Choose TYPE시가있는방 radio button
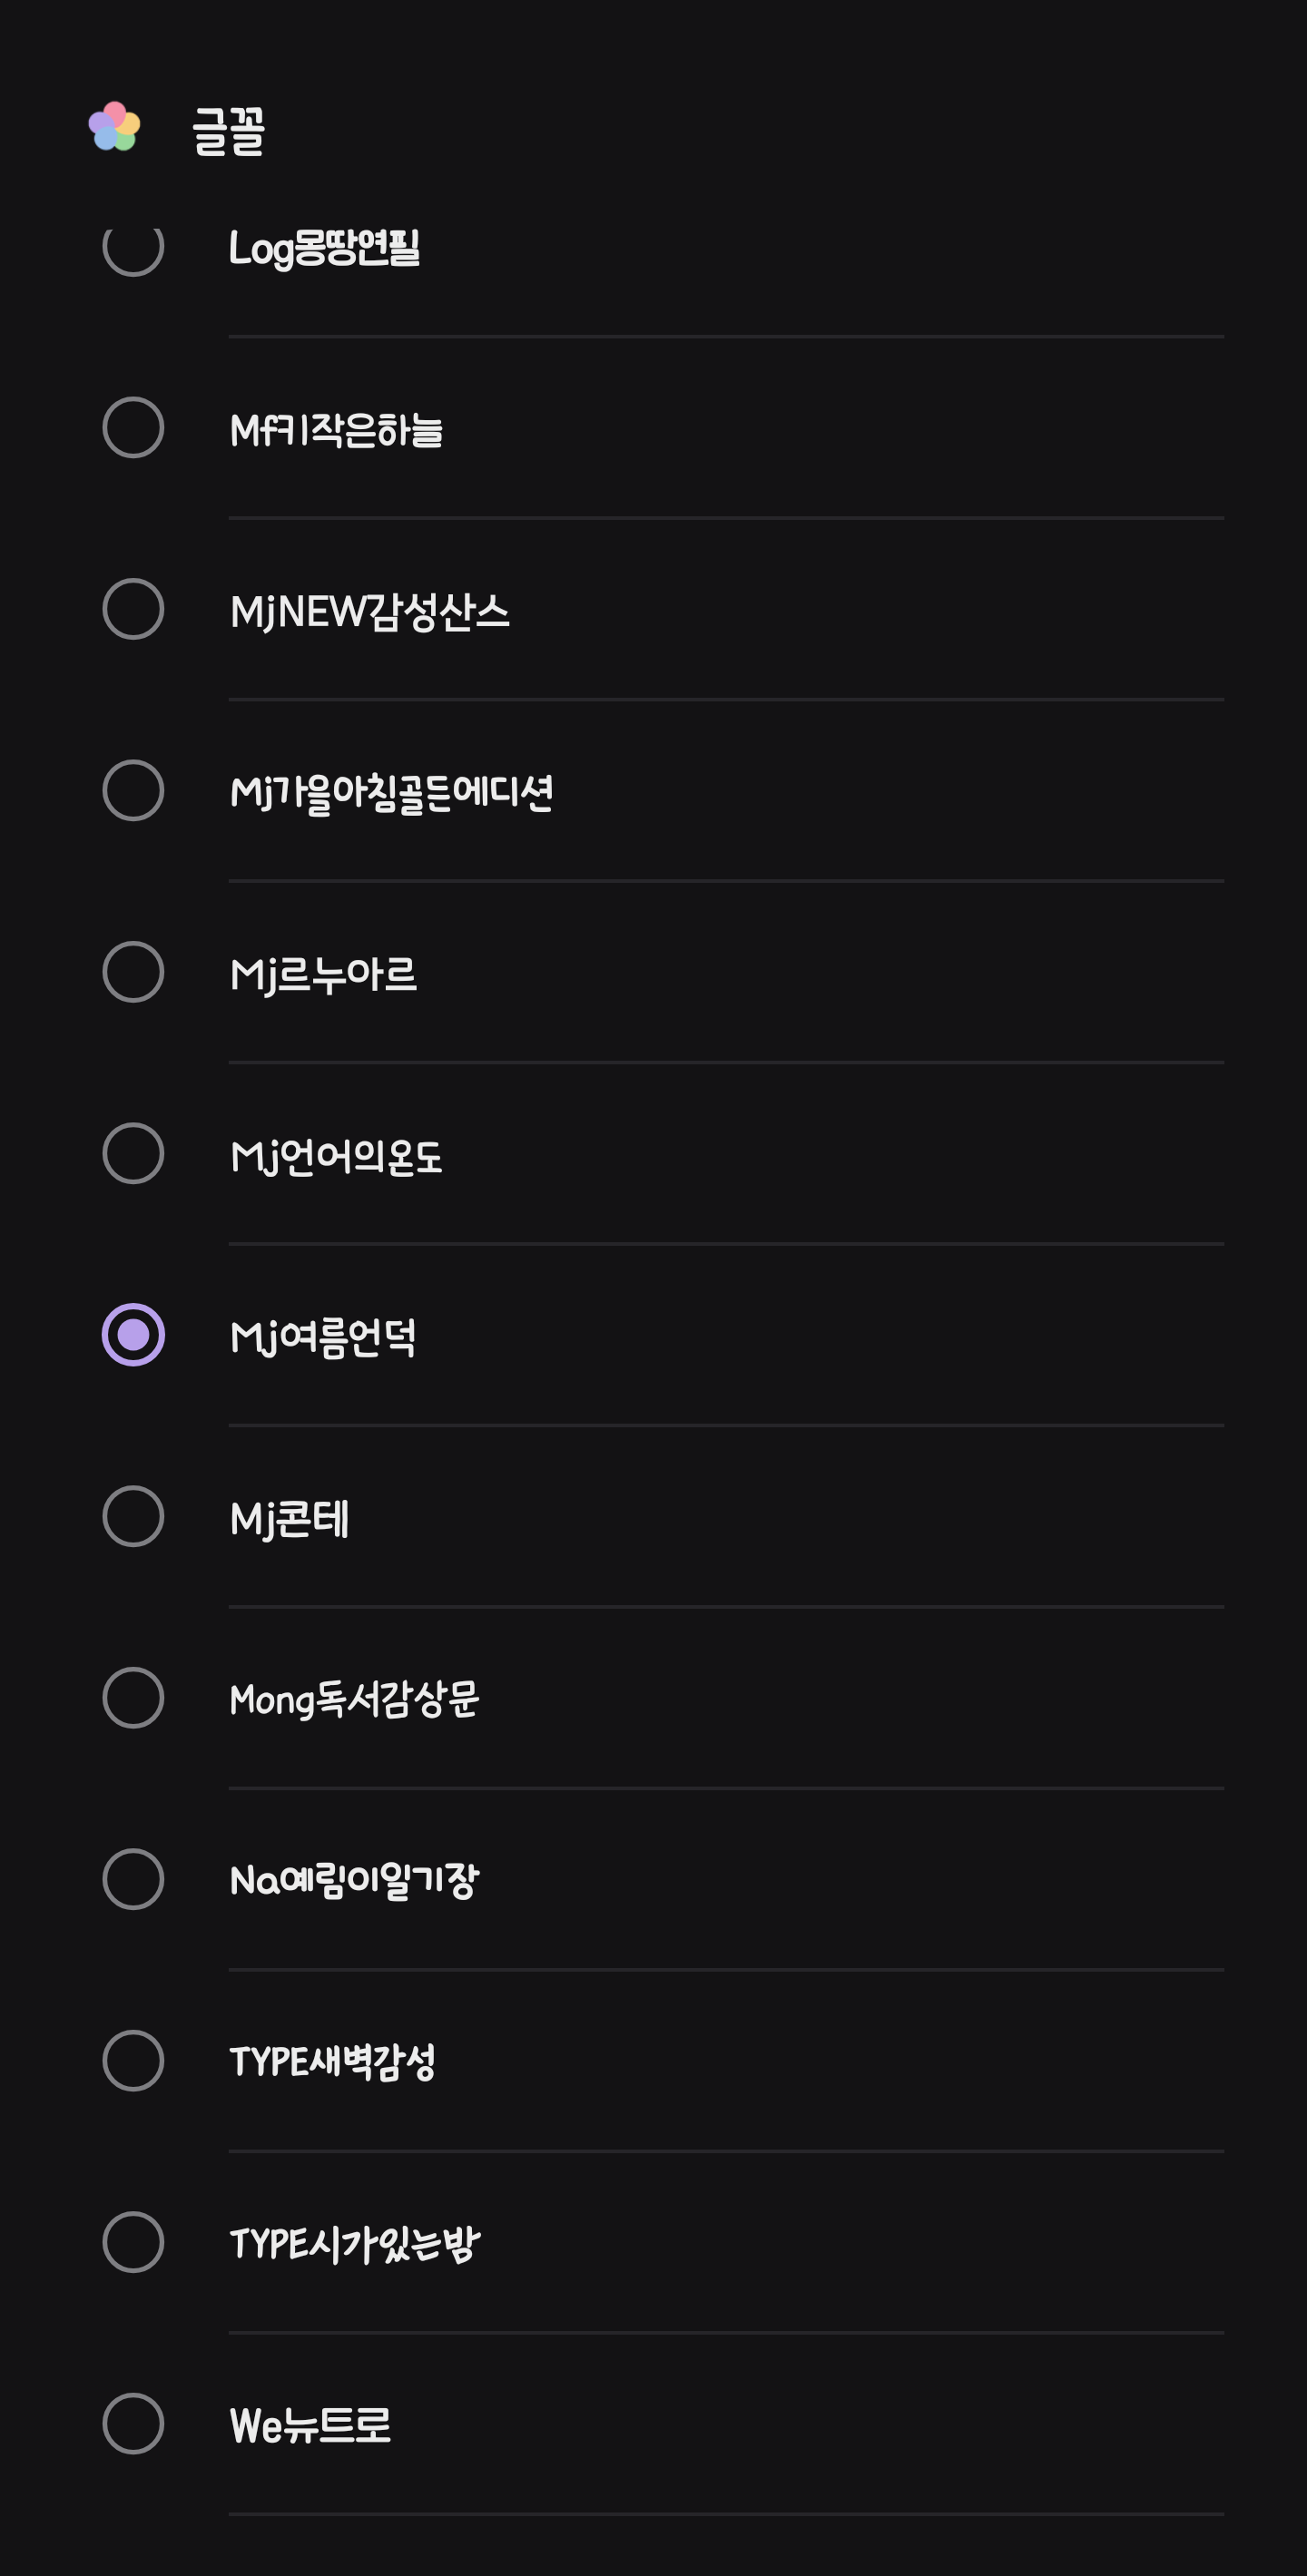This screenshot has width=1307, height=2576. coord(133,2243)
